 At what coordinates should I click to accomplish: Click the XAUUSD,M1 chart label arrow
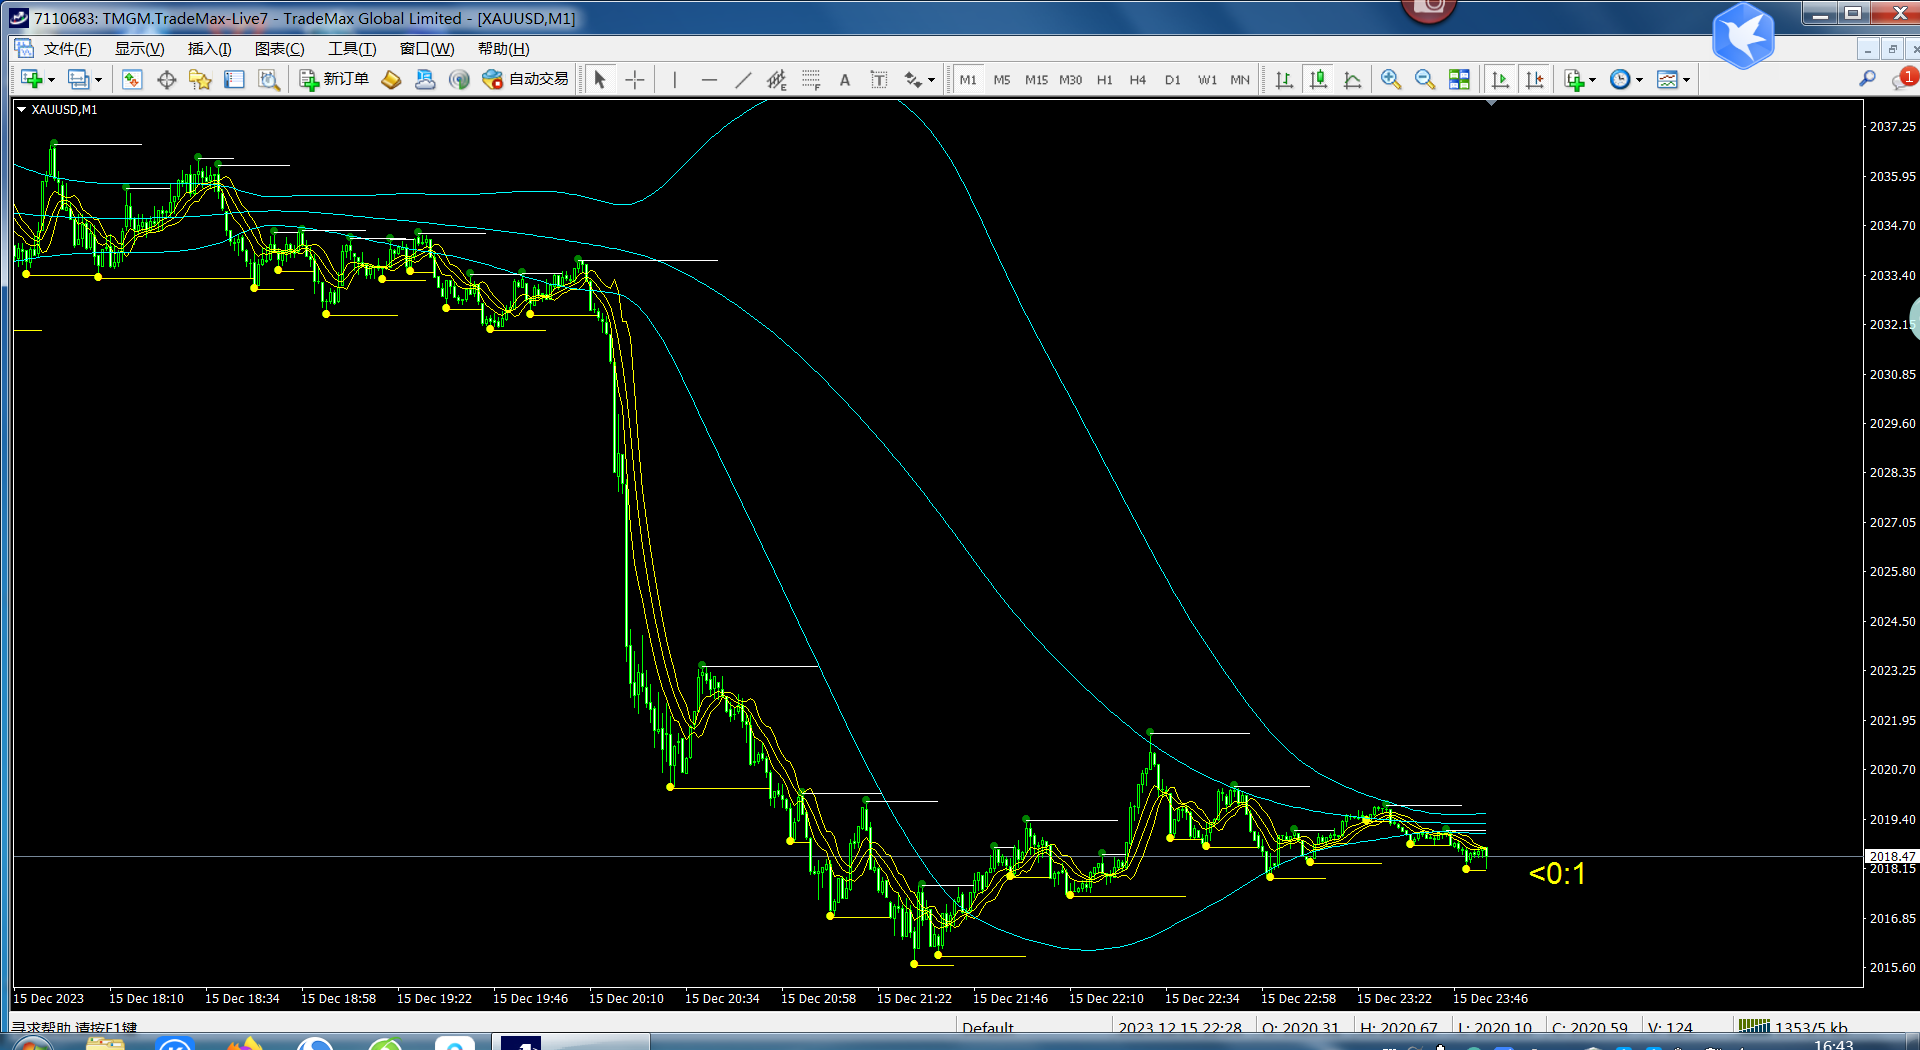[x=21, y=110]
